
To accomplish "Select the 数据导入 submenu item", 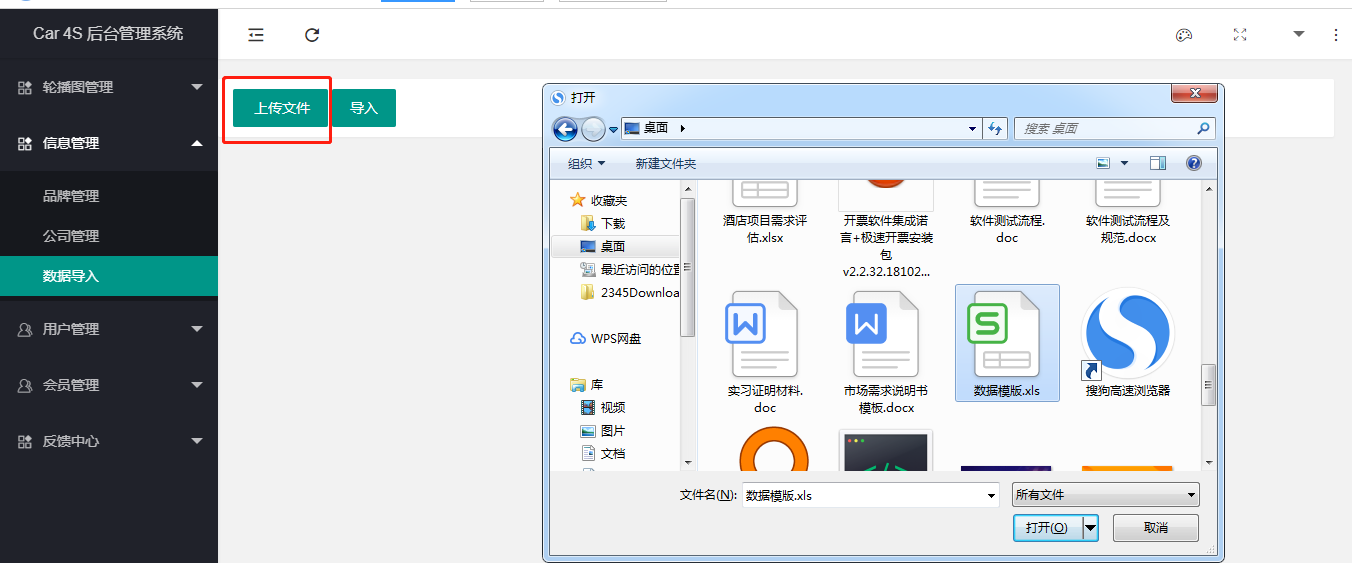I will [x=109, y=276].
